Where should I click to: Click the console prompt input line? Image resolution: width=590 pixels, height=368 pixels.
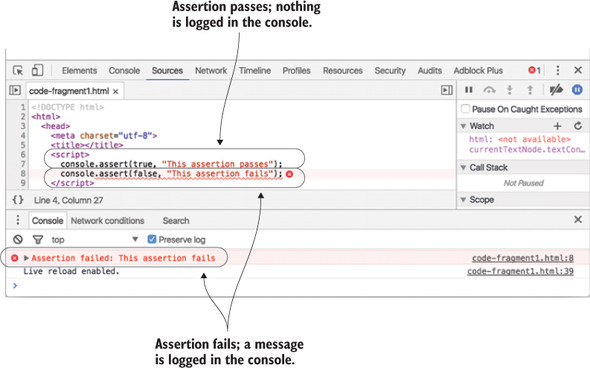pos(297,286)
